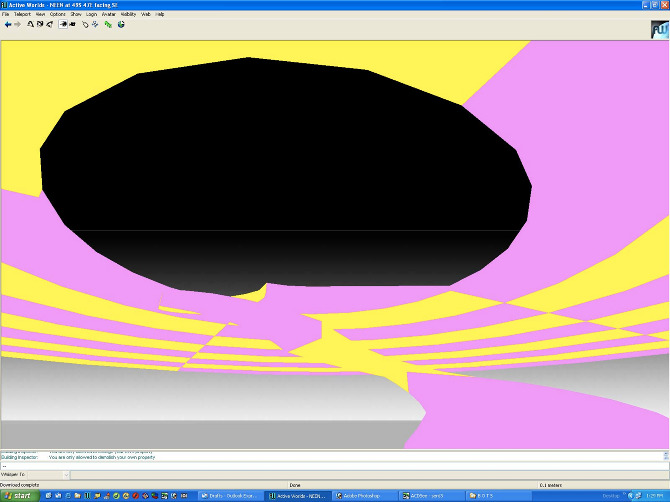Click the blue Back arrow in toolbar
The image size is (670, 502).
tap(7, 24)
